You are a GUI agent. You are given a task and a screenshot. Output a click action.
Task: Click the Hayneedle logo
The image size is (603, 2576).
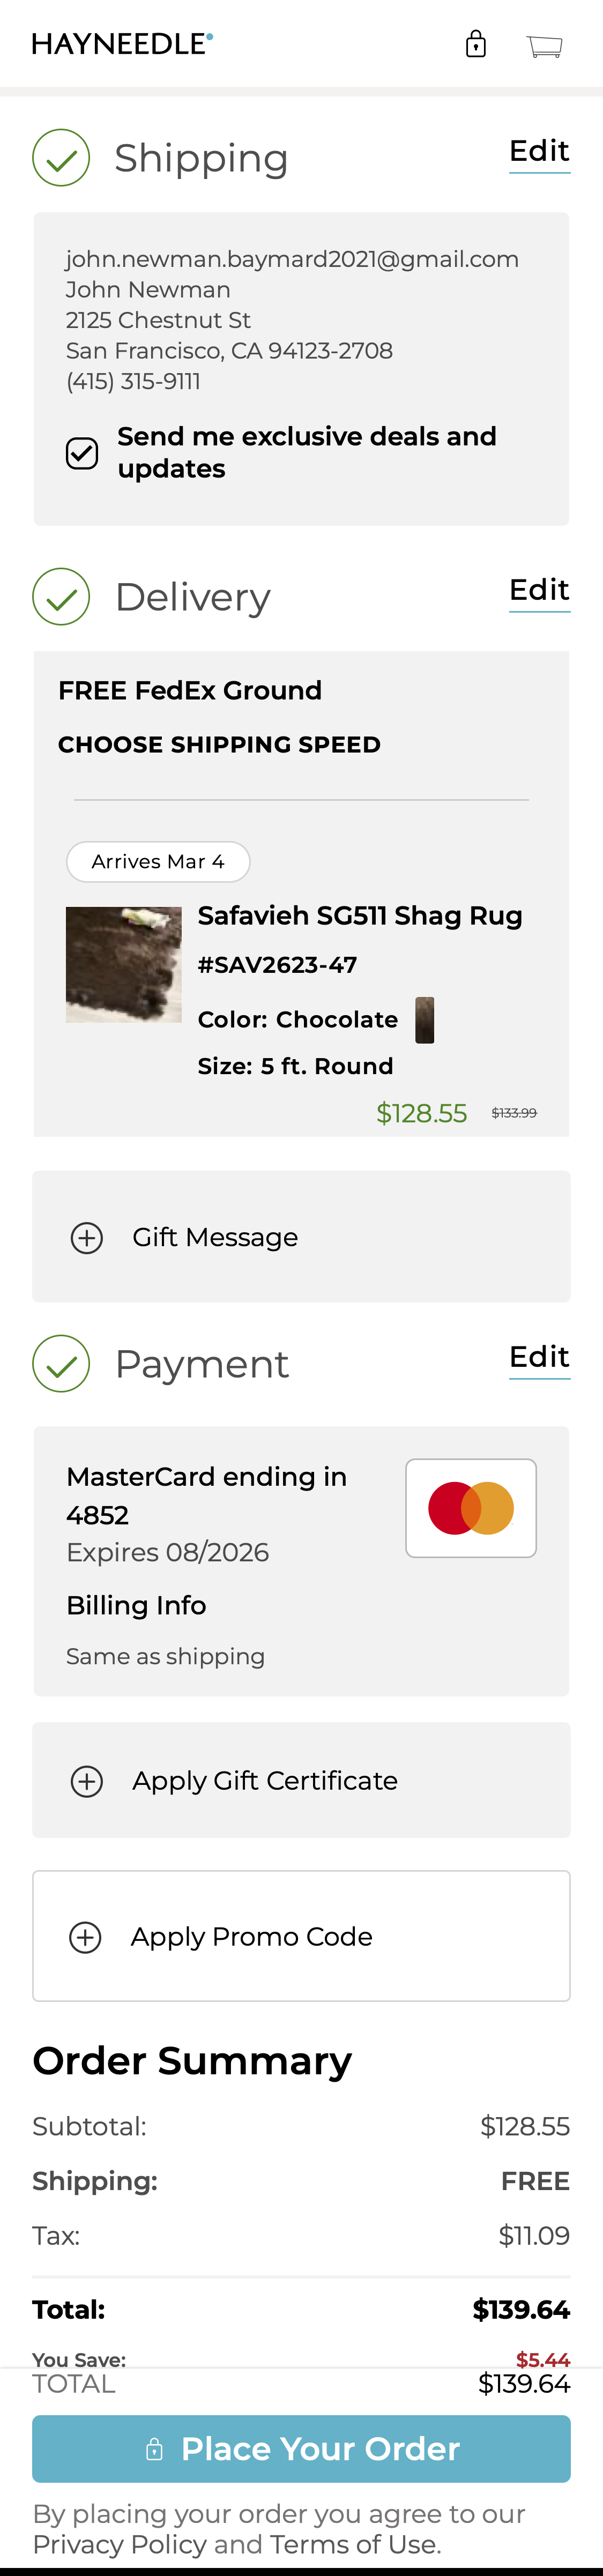[x=122, y=44]
